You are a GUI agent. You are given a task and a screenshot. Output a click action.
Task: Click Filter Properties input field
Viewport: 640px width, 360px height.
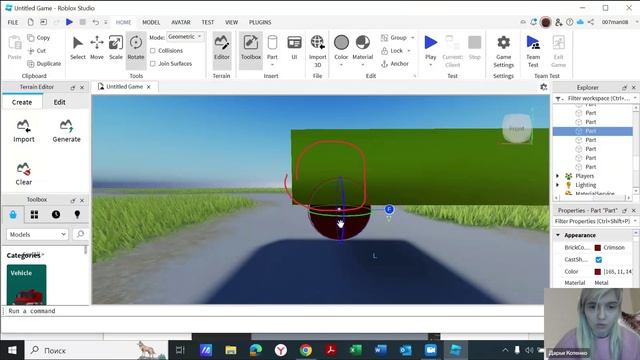click(594, 221)
